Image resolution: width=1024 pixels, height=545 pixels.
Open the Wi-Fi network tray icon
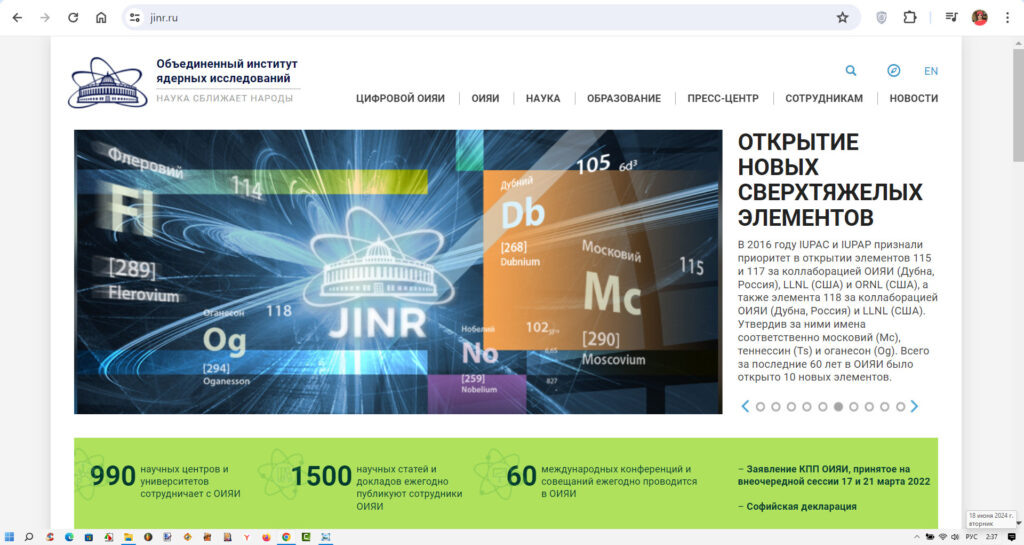[943, 537]
